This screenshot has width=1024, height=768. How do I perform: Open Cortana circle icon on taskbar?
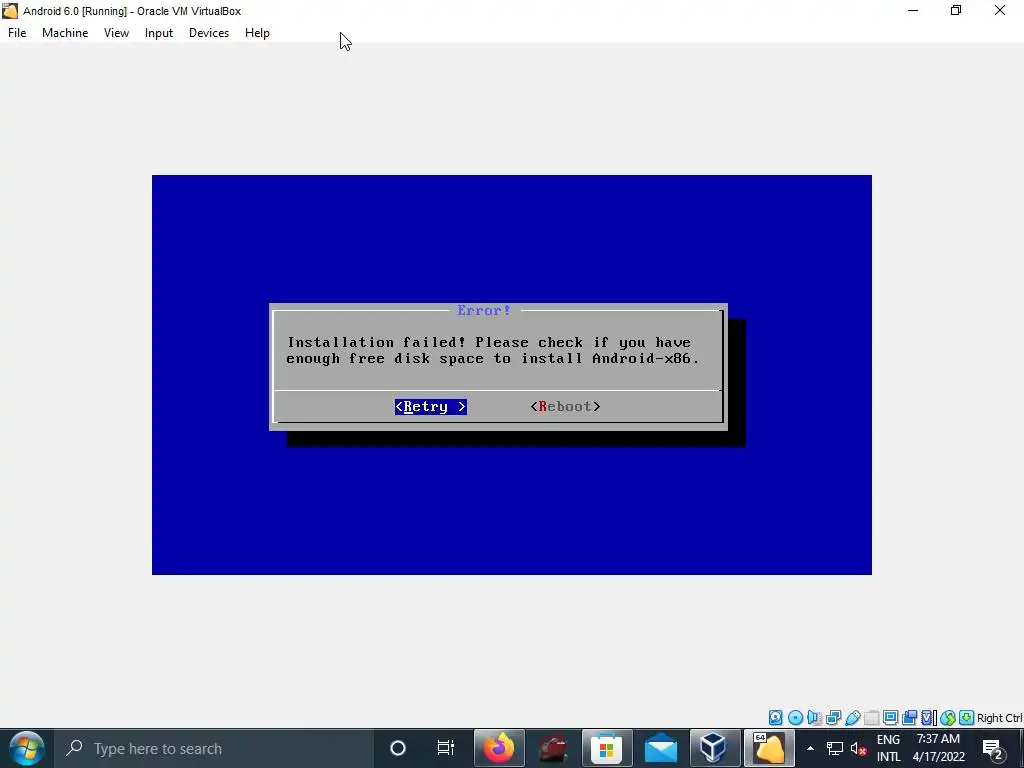398,748
